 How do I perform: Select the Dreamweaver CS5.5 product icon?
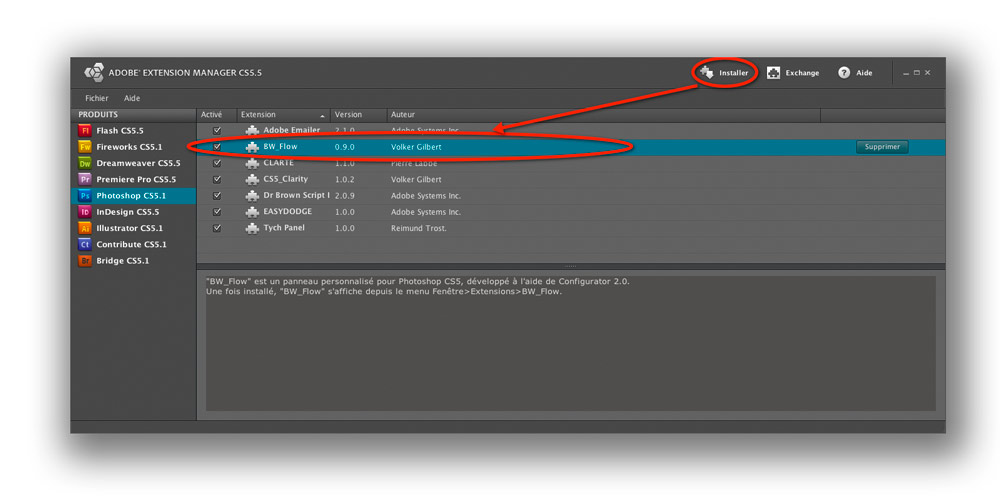(x=85, y=163)
